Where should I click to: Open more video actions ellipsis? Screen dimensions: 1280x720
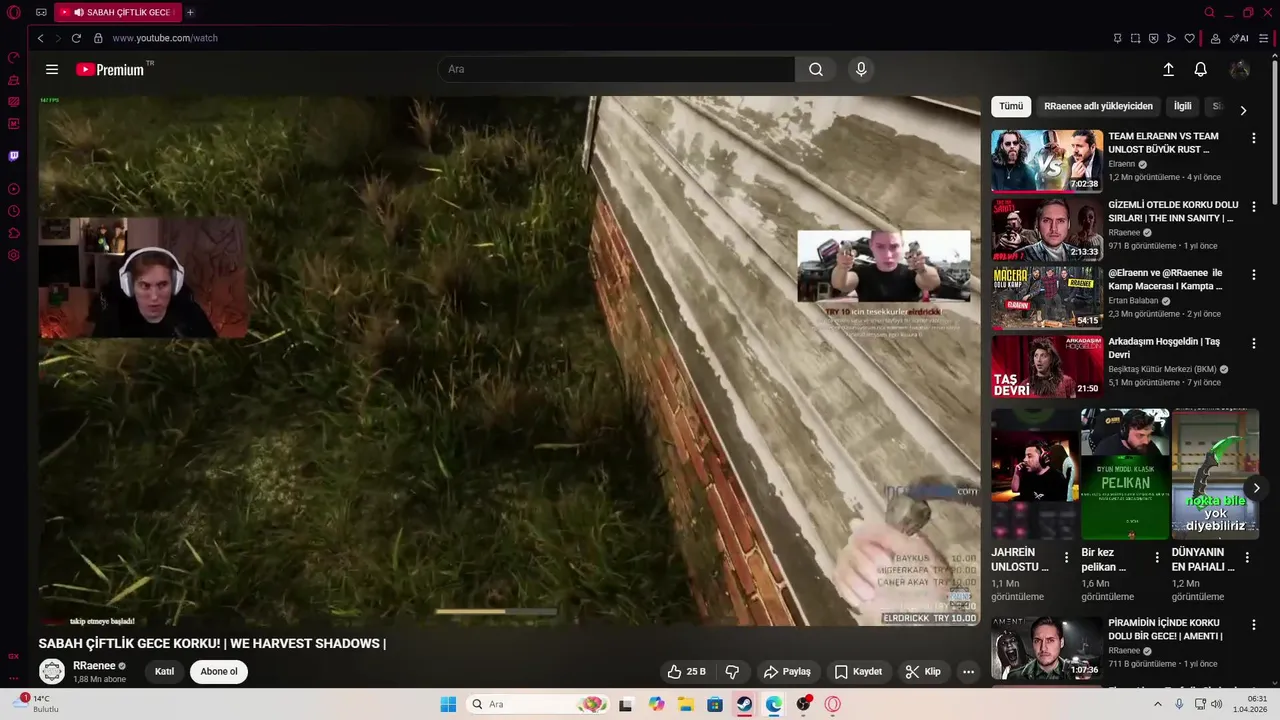coord(968,672)
